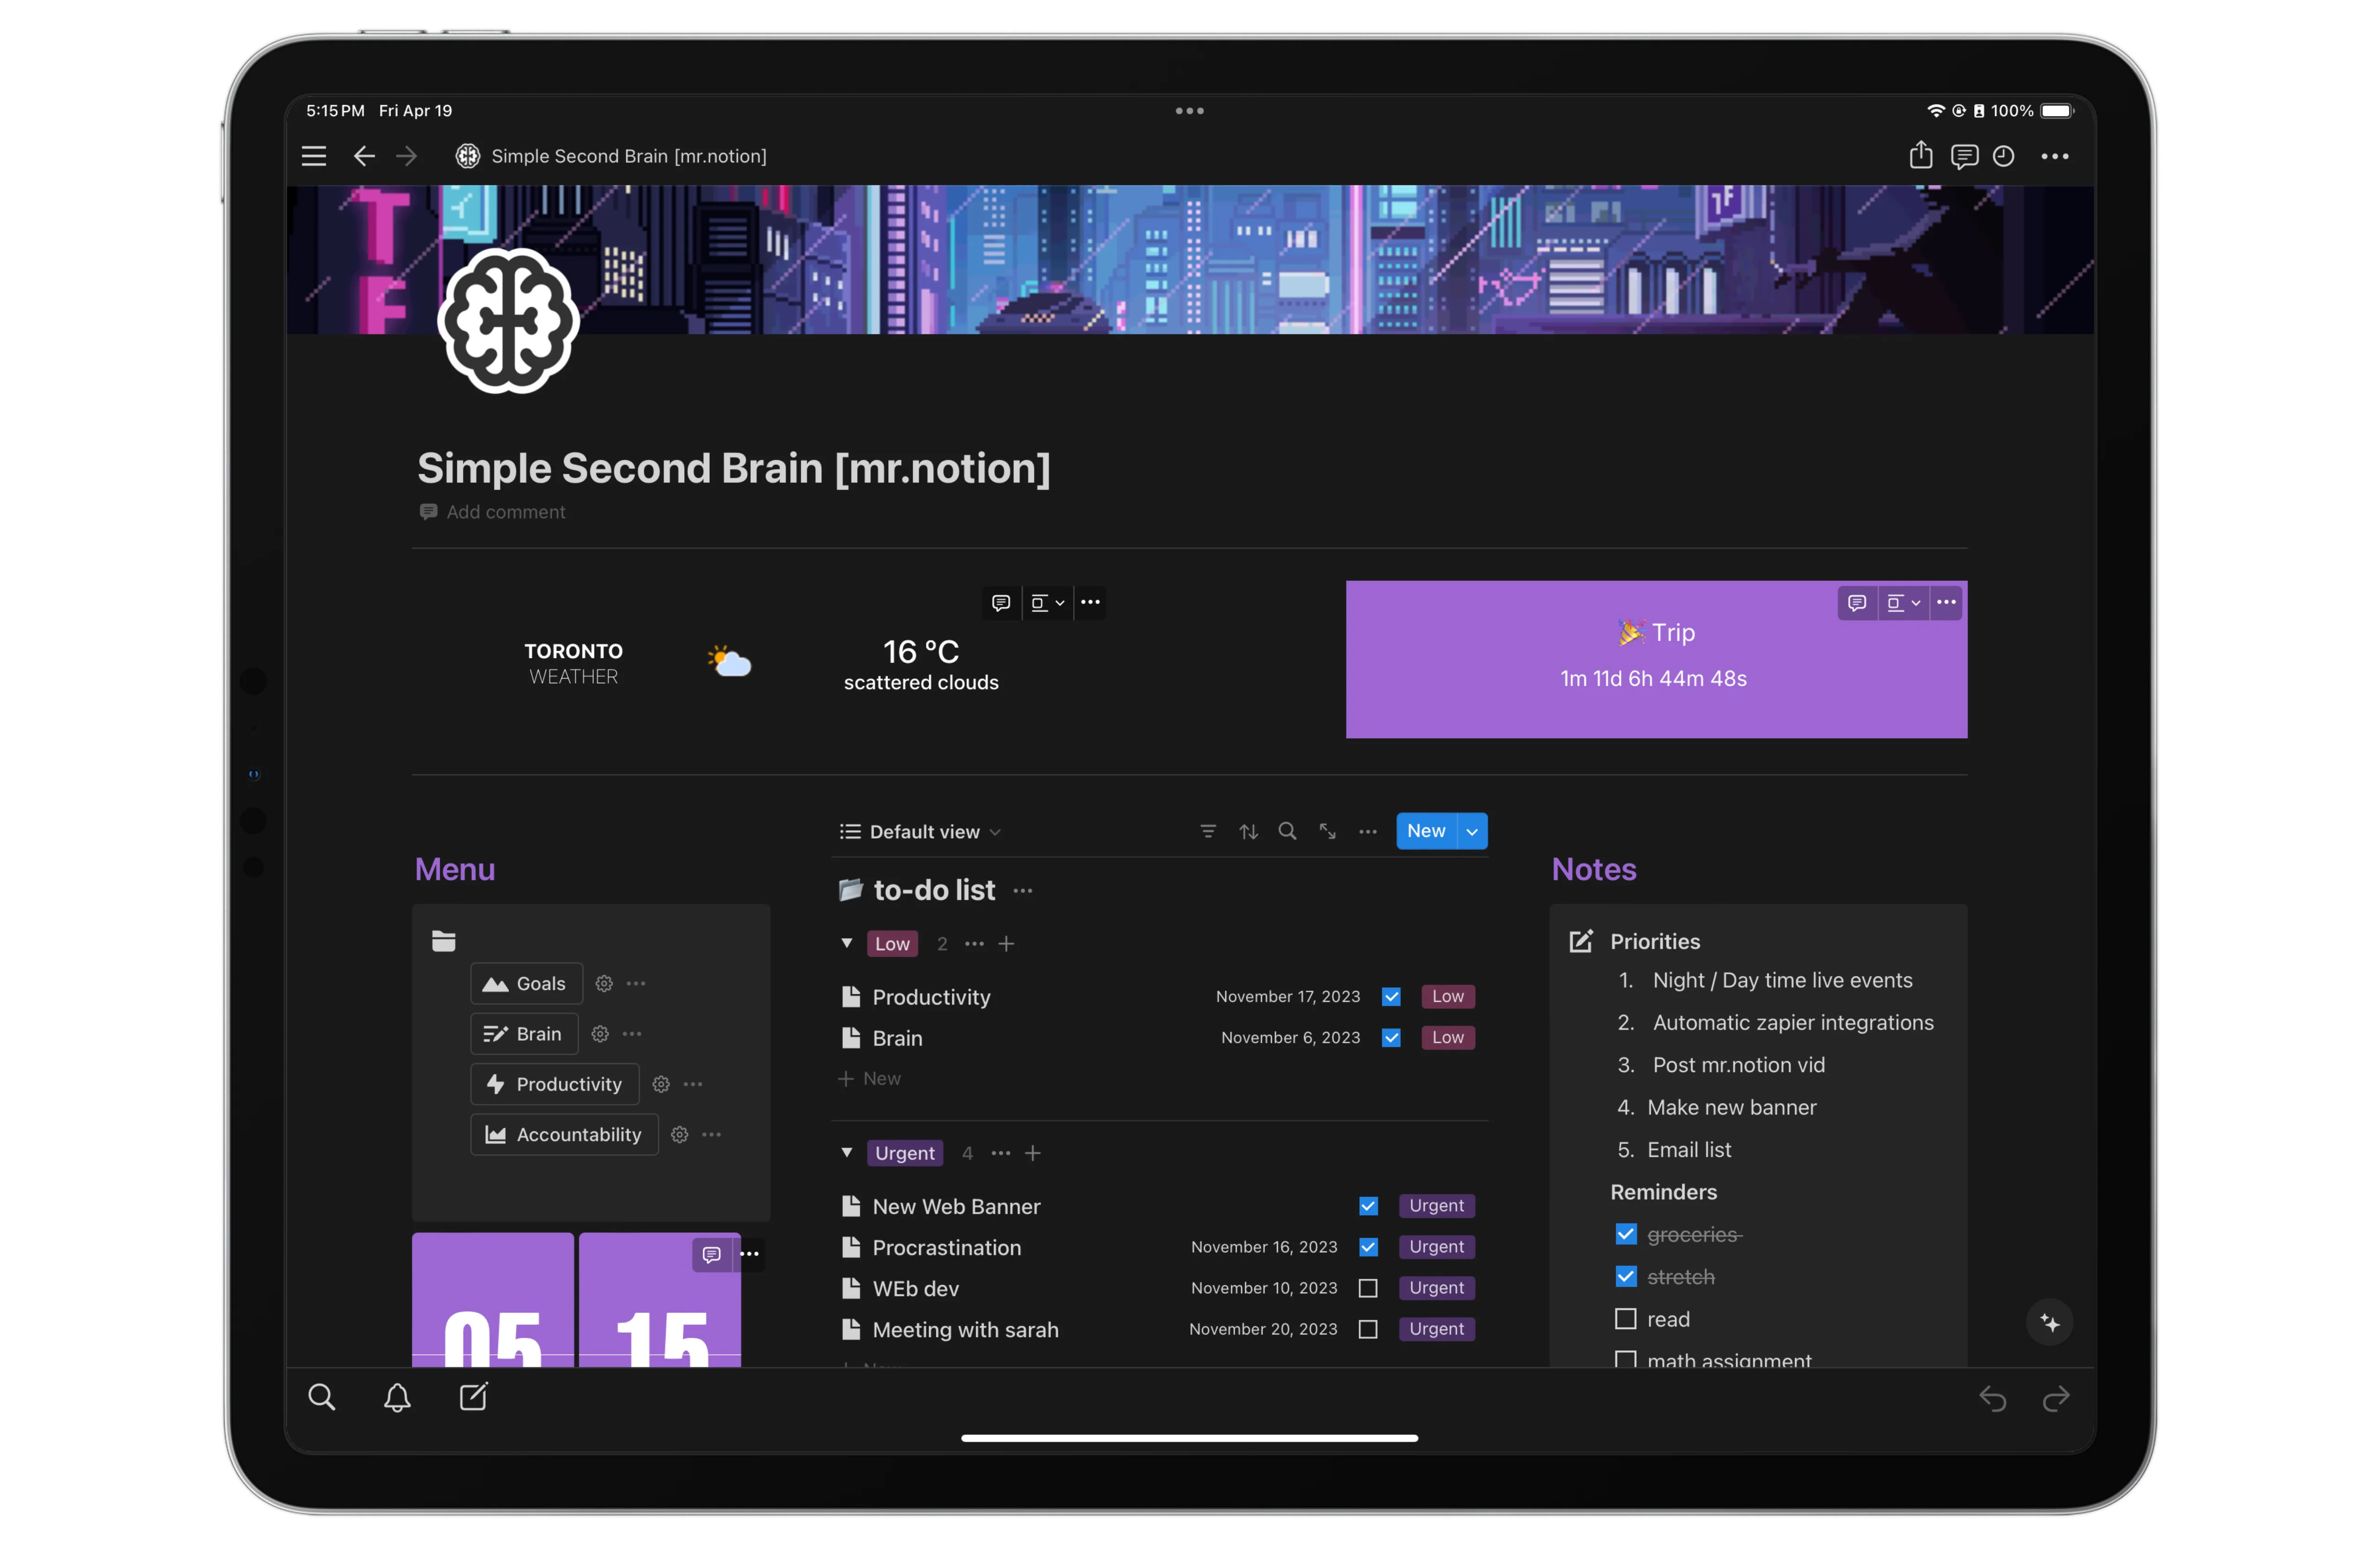Click the sort icon in to-do toolbar
Screen dimensions: 2380x1547
[1248, 831]
